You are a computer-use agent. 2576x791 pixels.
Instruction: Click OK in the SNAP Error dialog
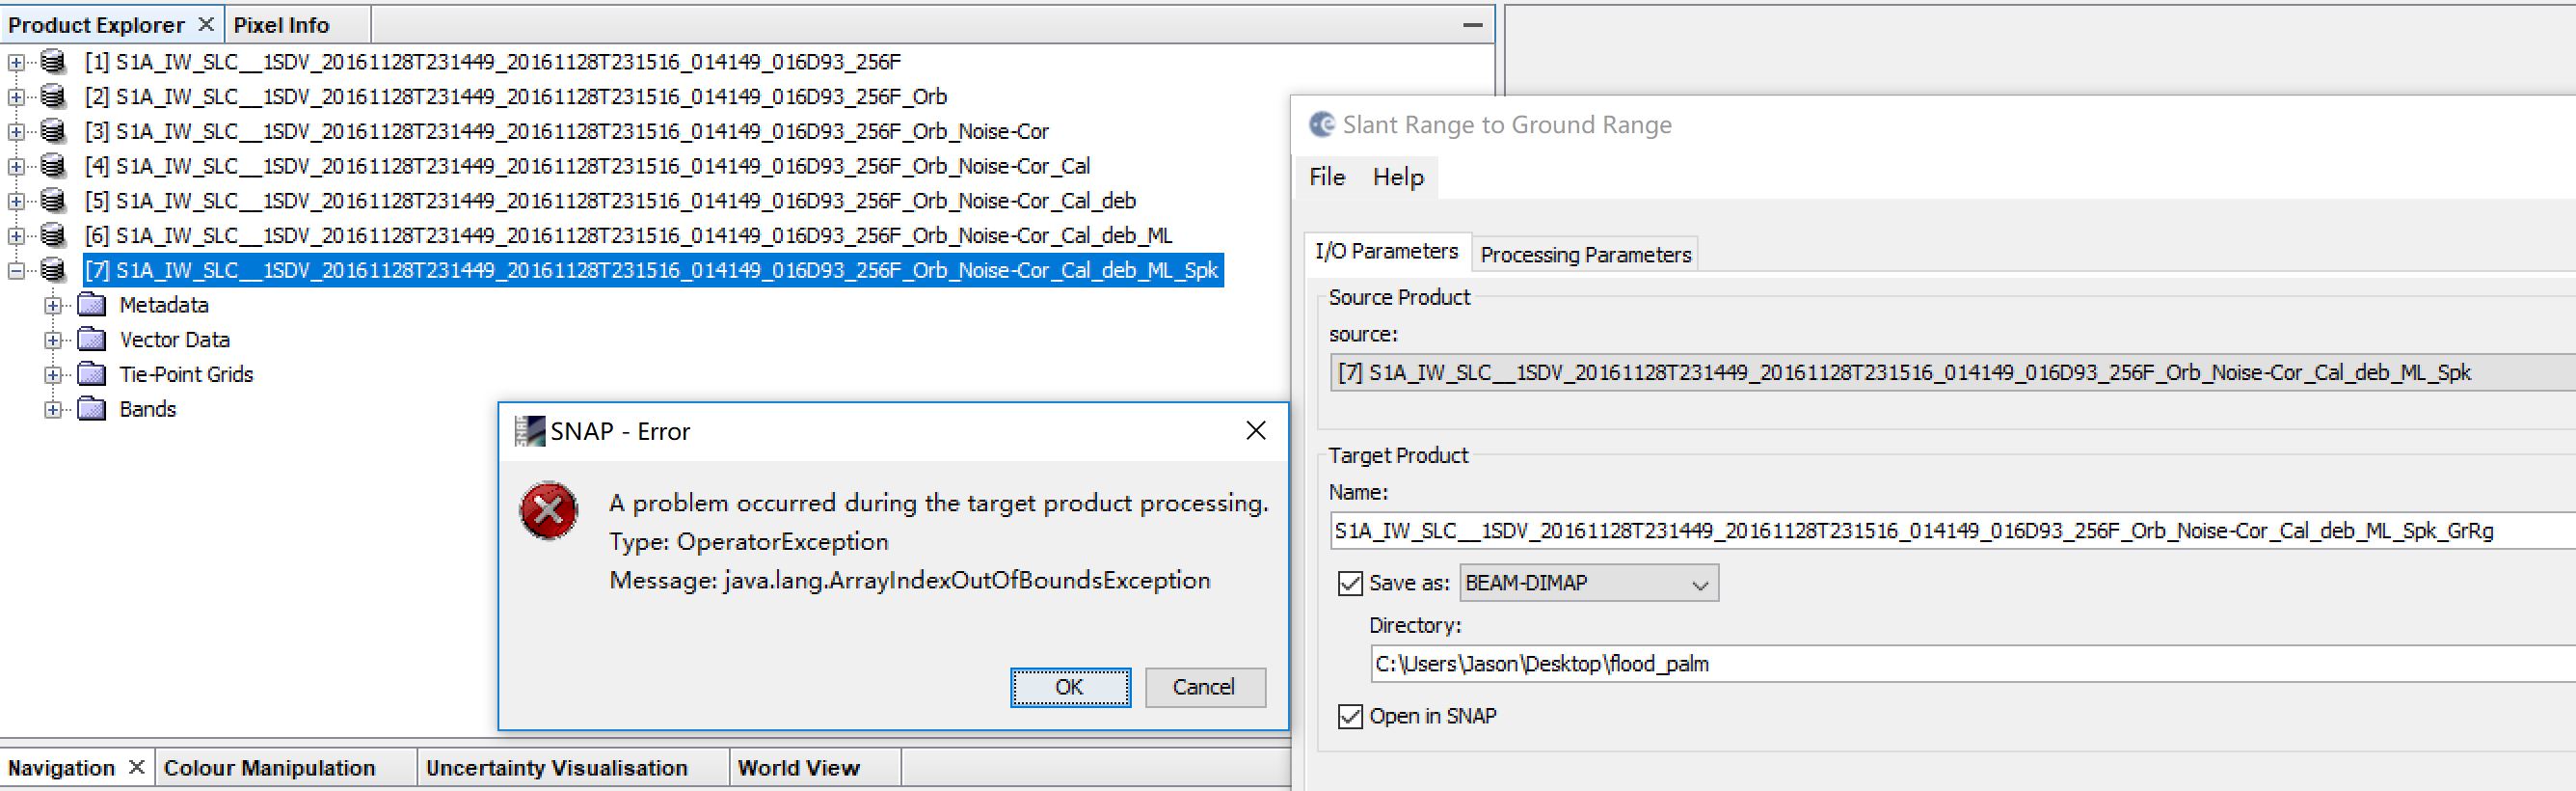click(x=1070, y=687)
